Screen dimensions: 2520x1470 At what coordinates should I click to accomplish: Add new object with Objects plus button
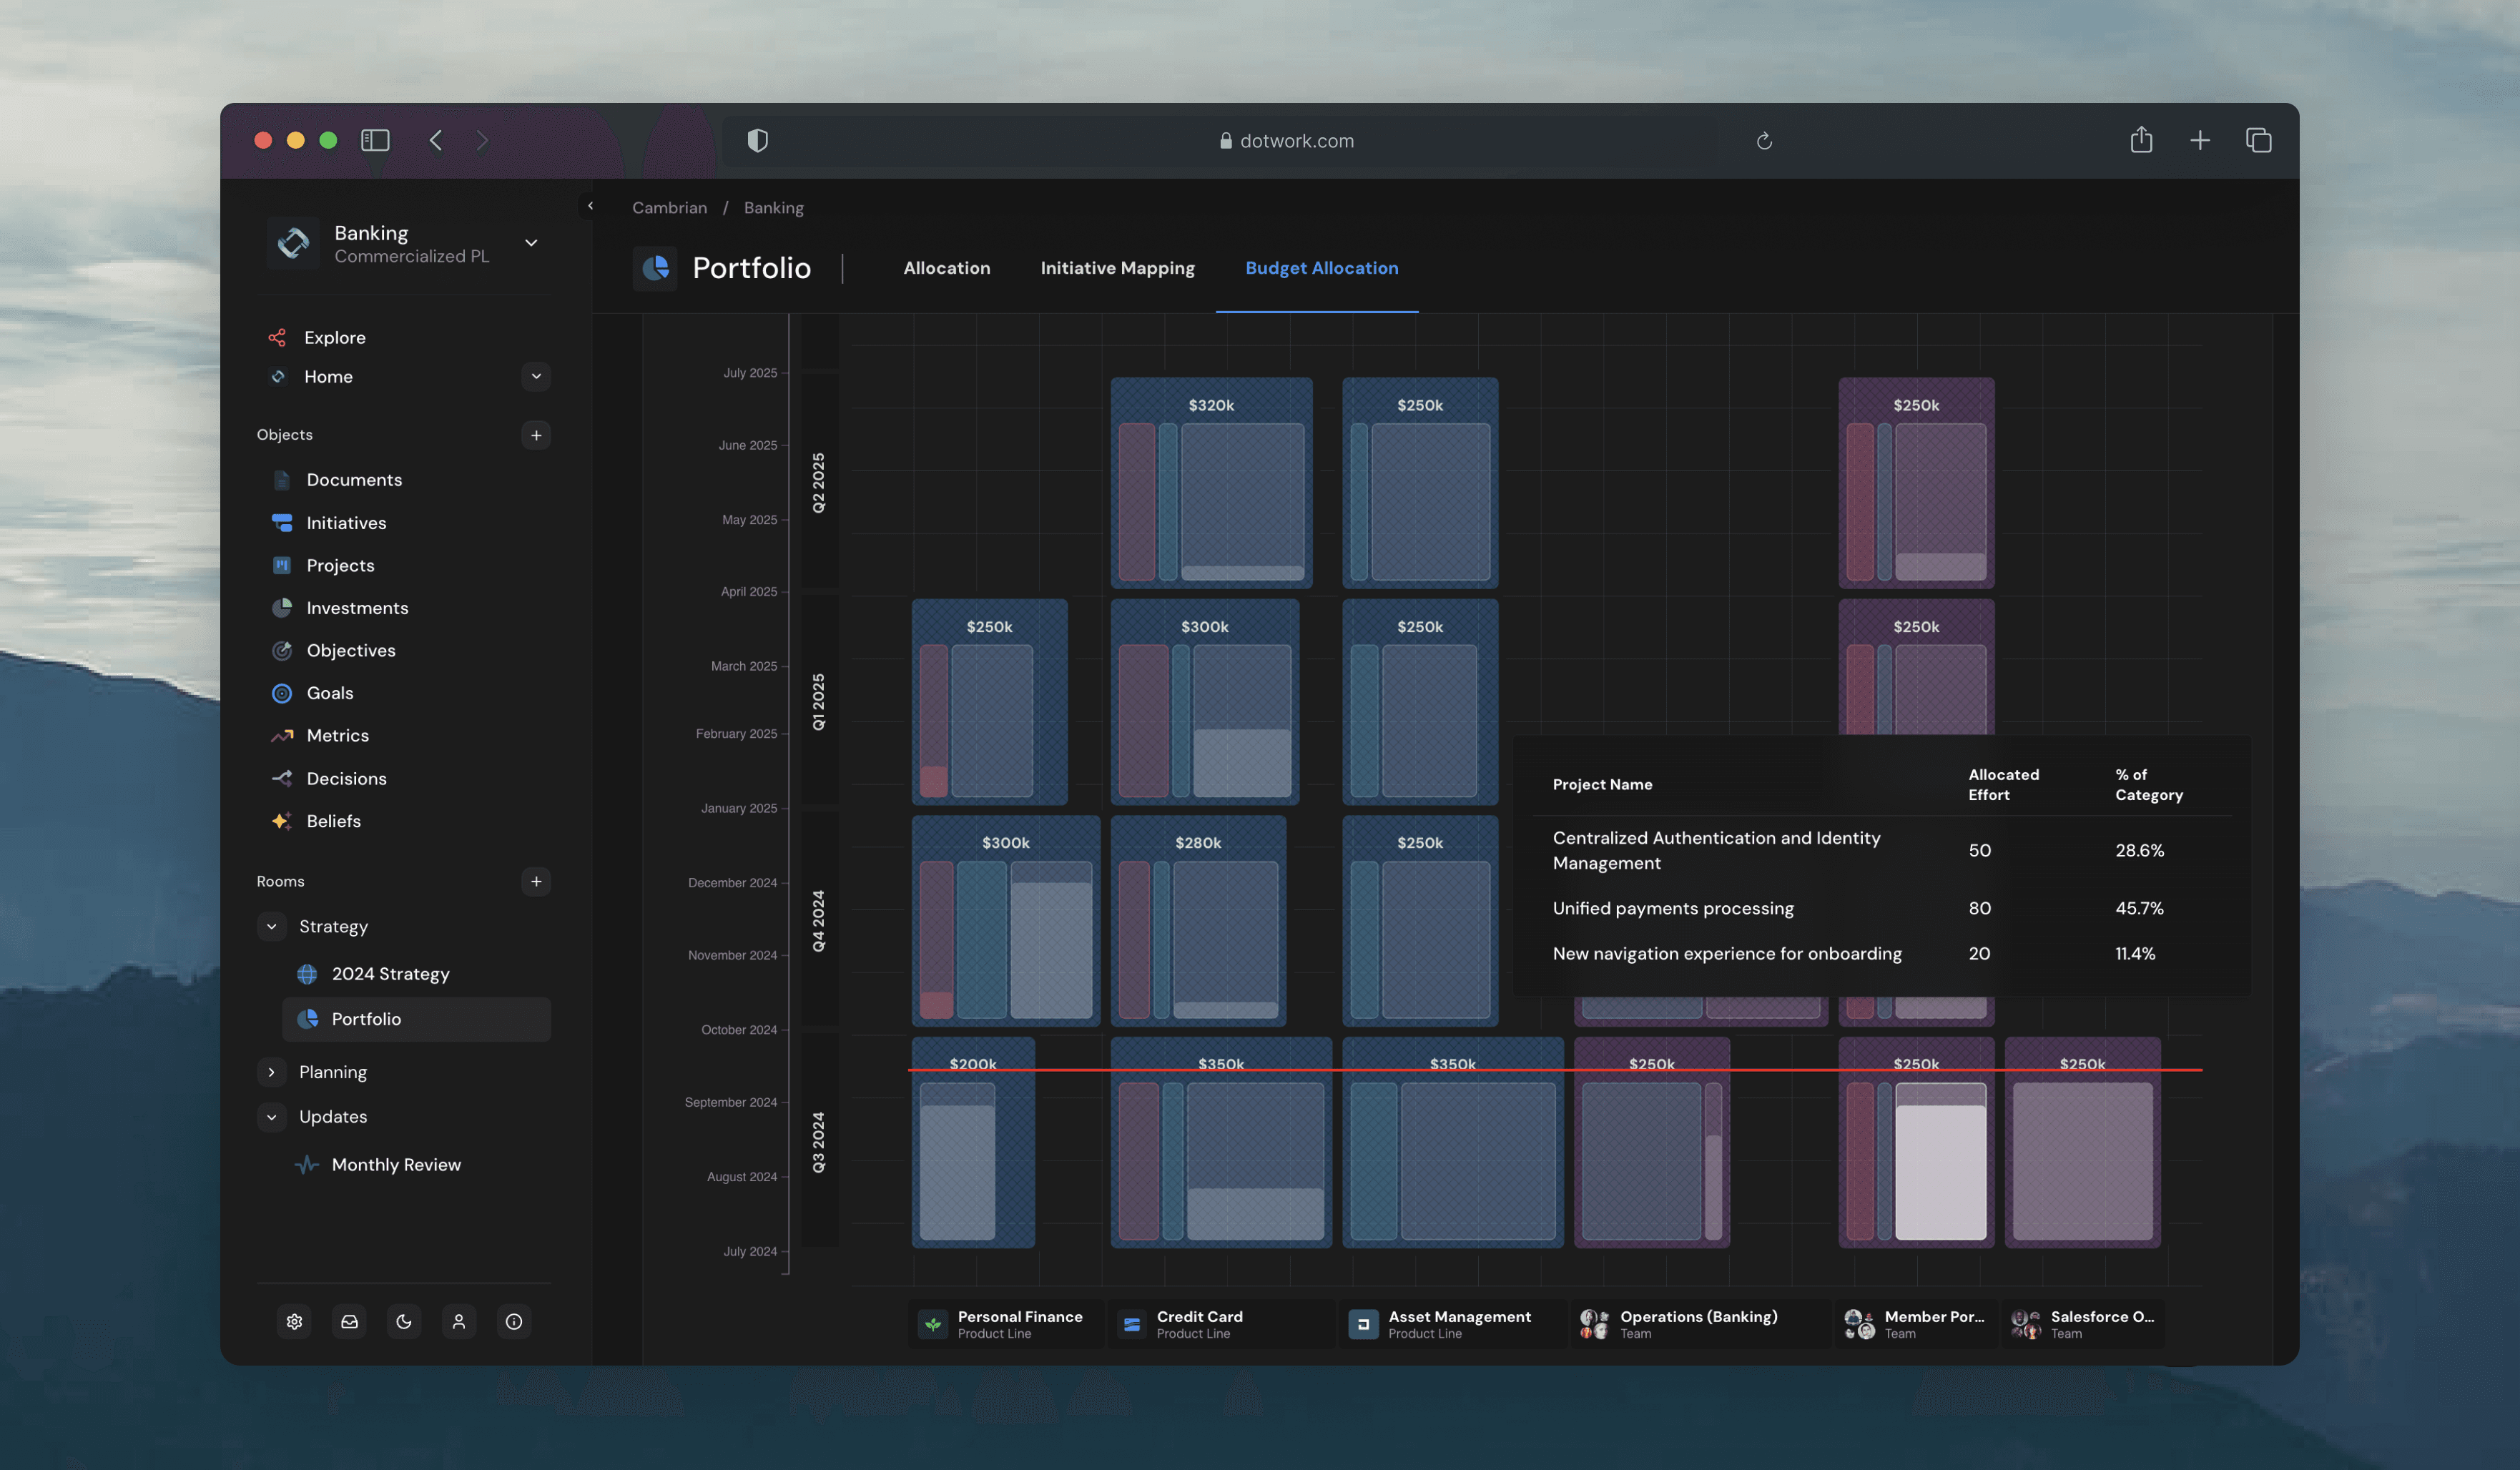(536, 435)
